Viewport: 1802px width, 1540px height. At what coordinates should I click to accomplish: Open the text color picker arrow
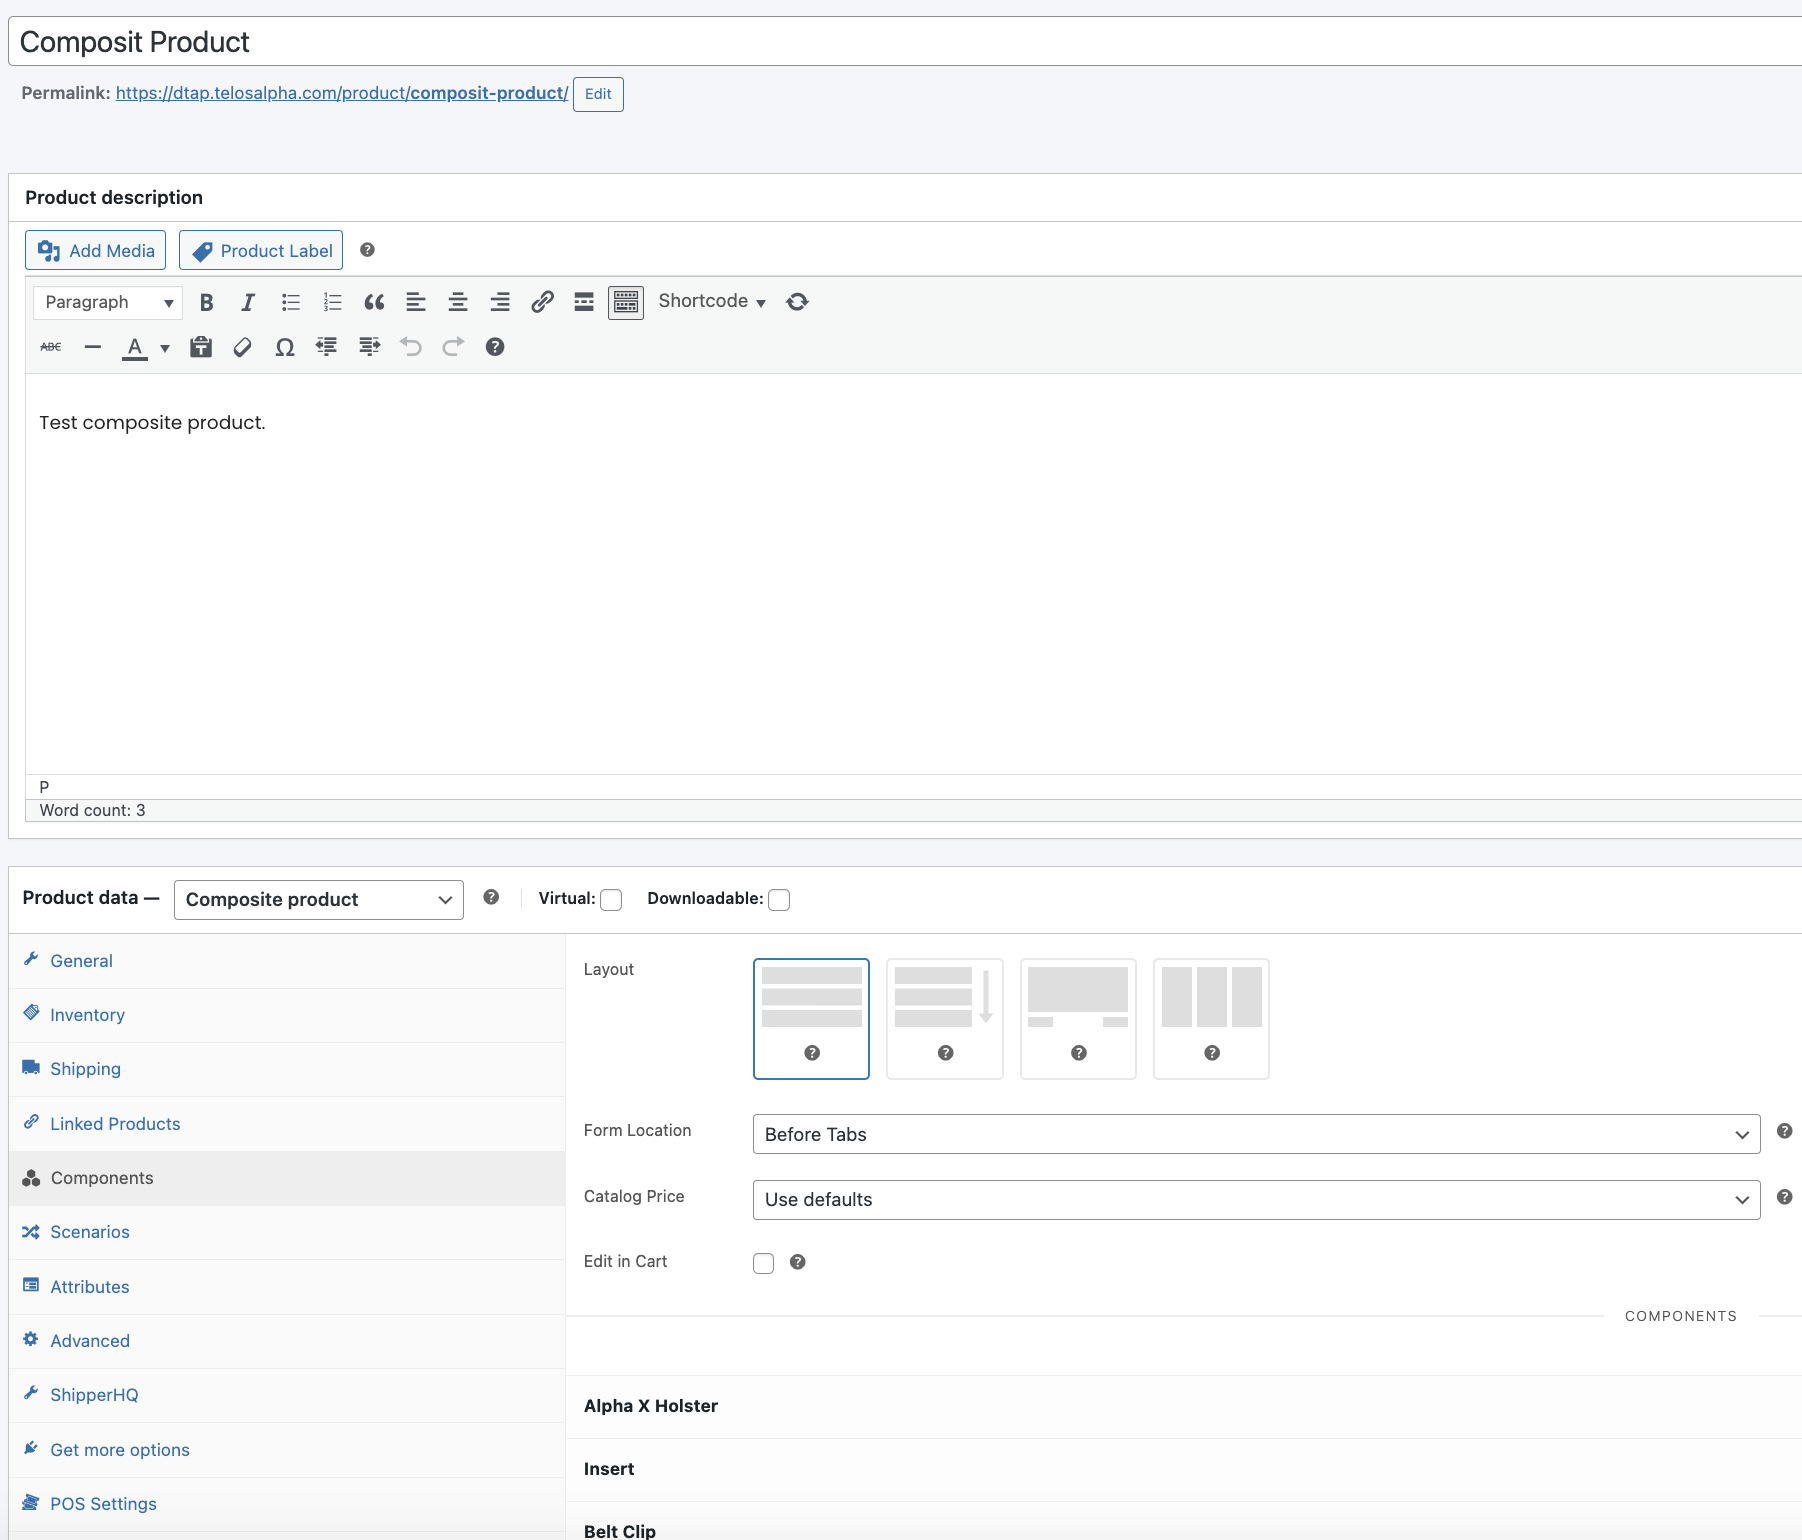pyautogui.click(x=165, y=348)
